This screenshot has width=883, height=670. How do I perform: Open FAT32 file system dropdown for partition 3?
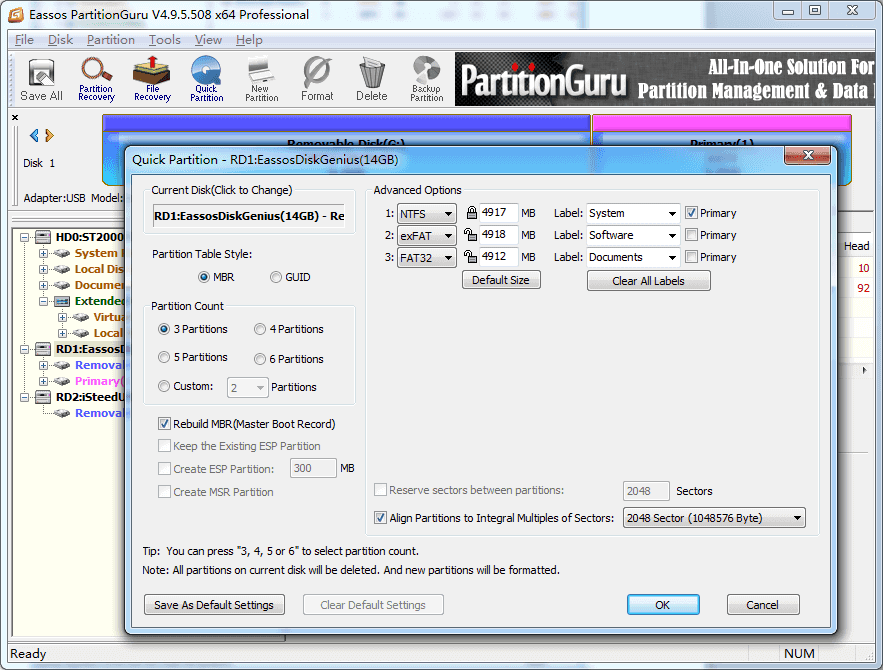(426, 258)
